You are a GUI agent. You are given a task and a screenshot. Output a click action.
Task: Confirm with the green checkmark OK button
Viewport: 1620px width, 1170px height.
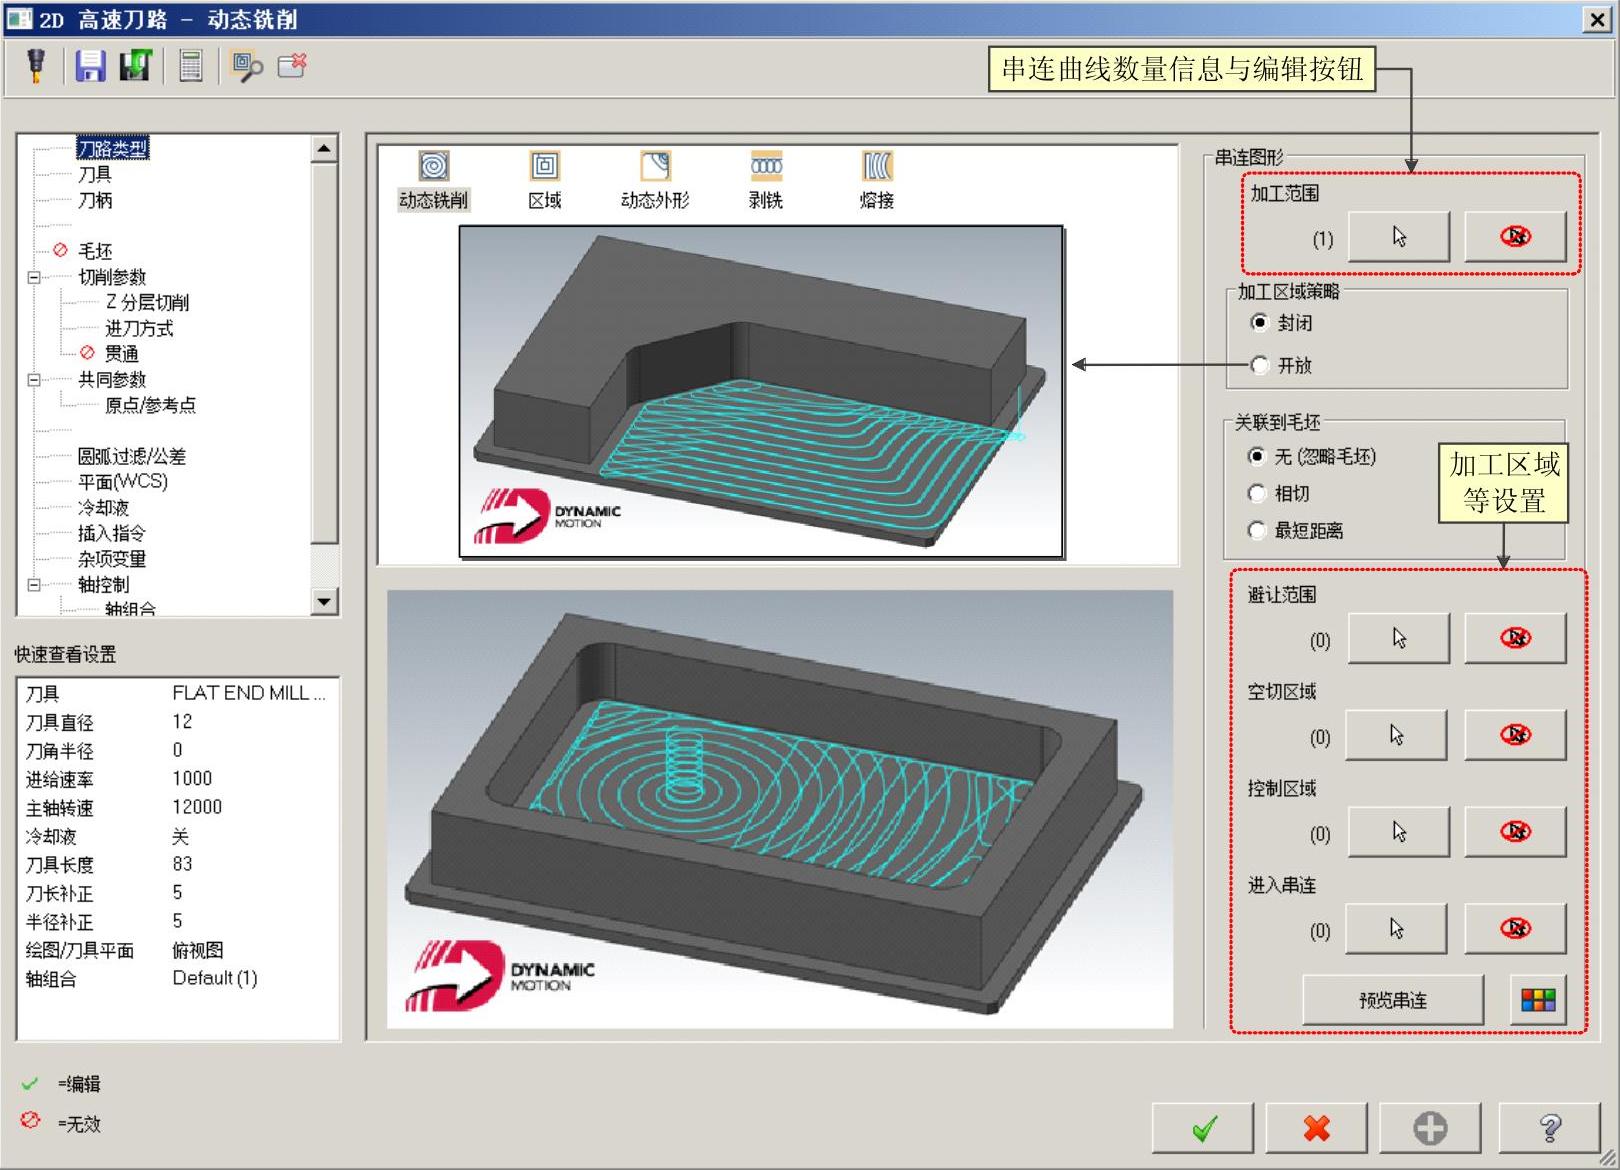1204,1129
